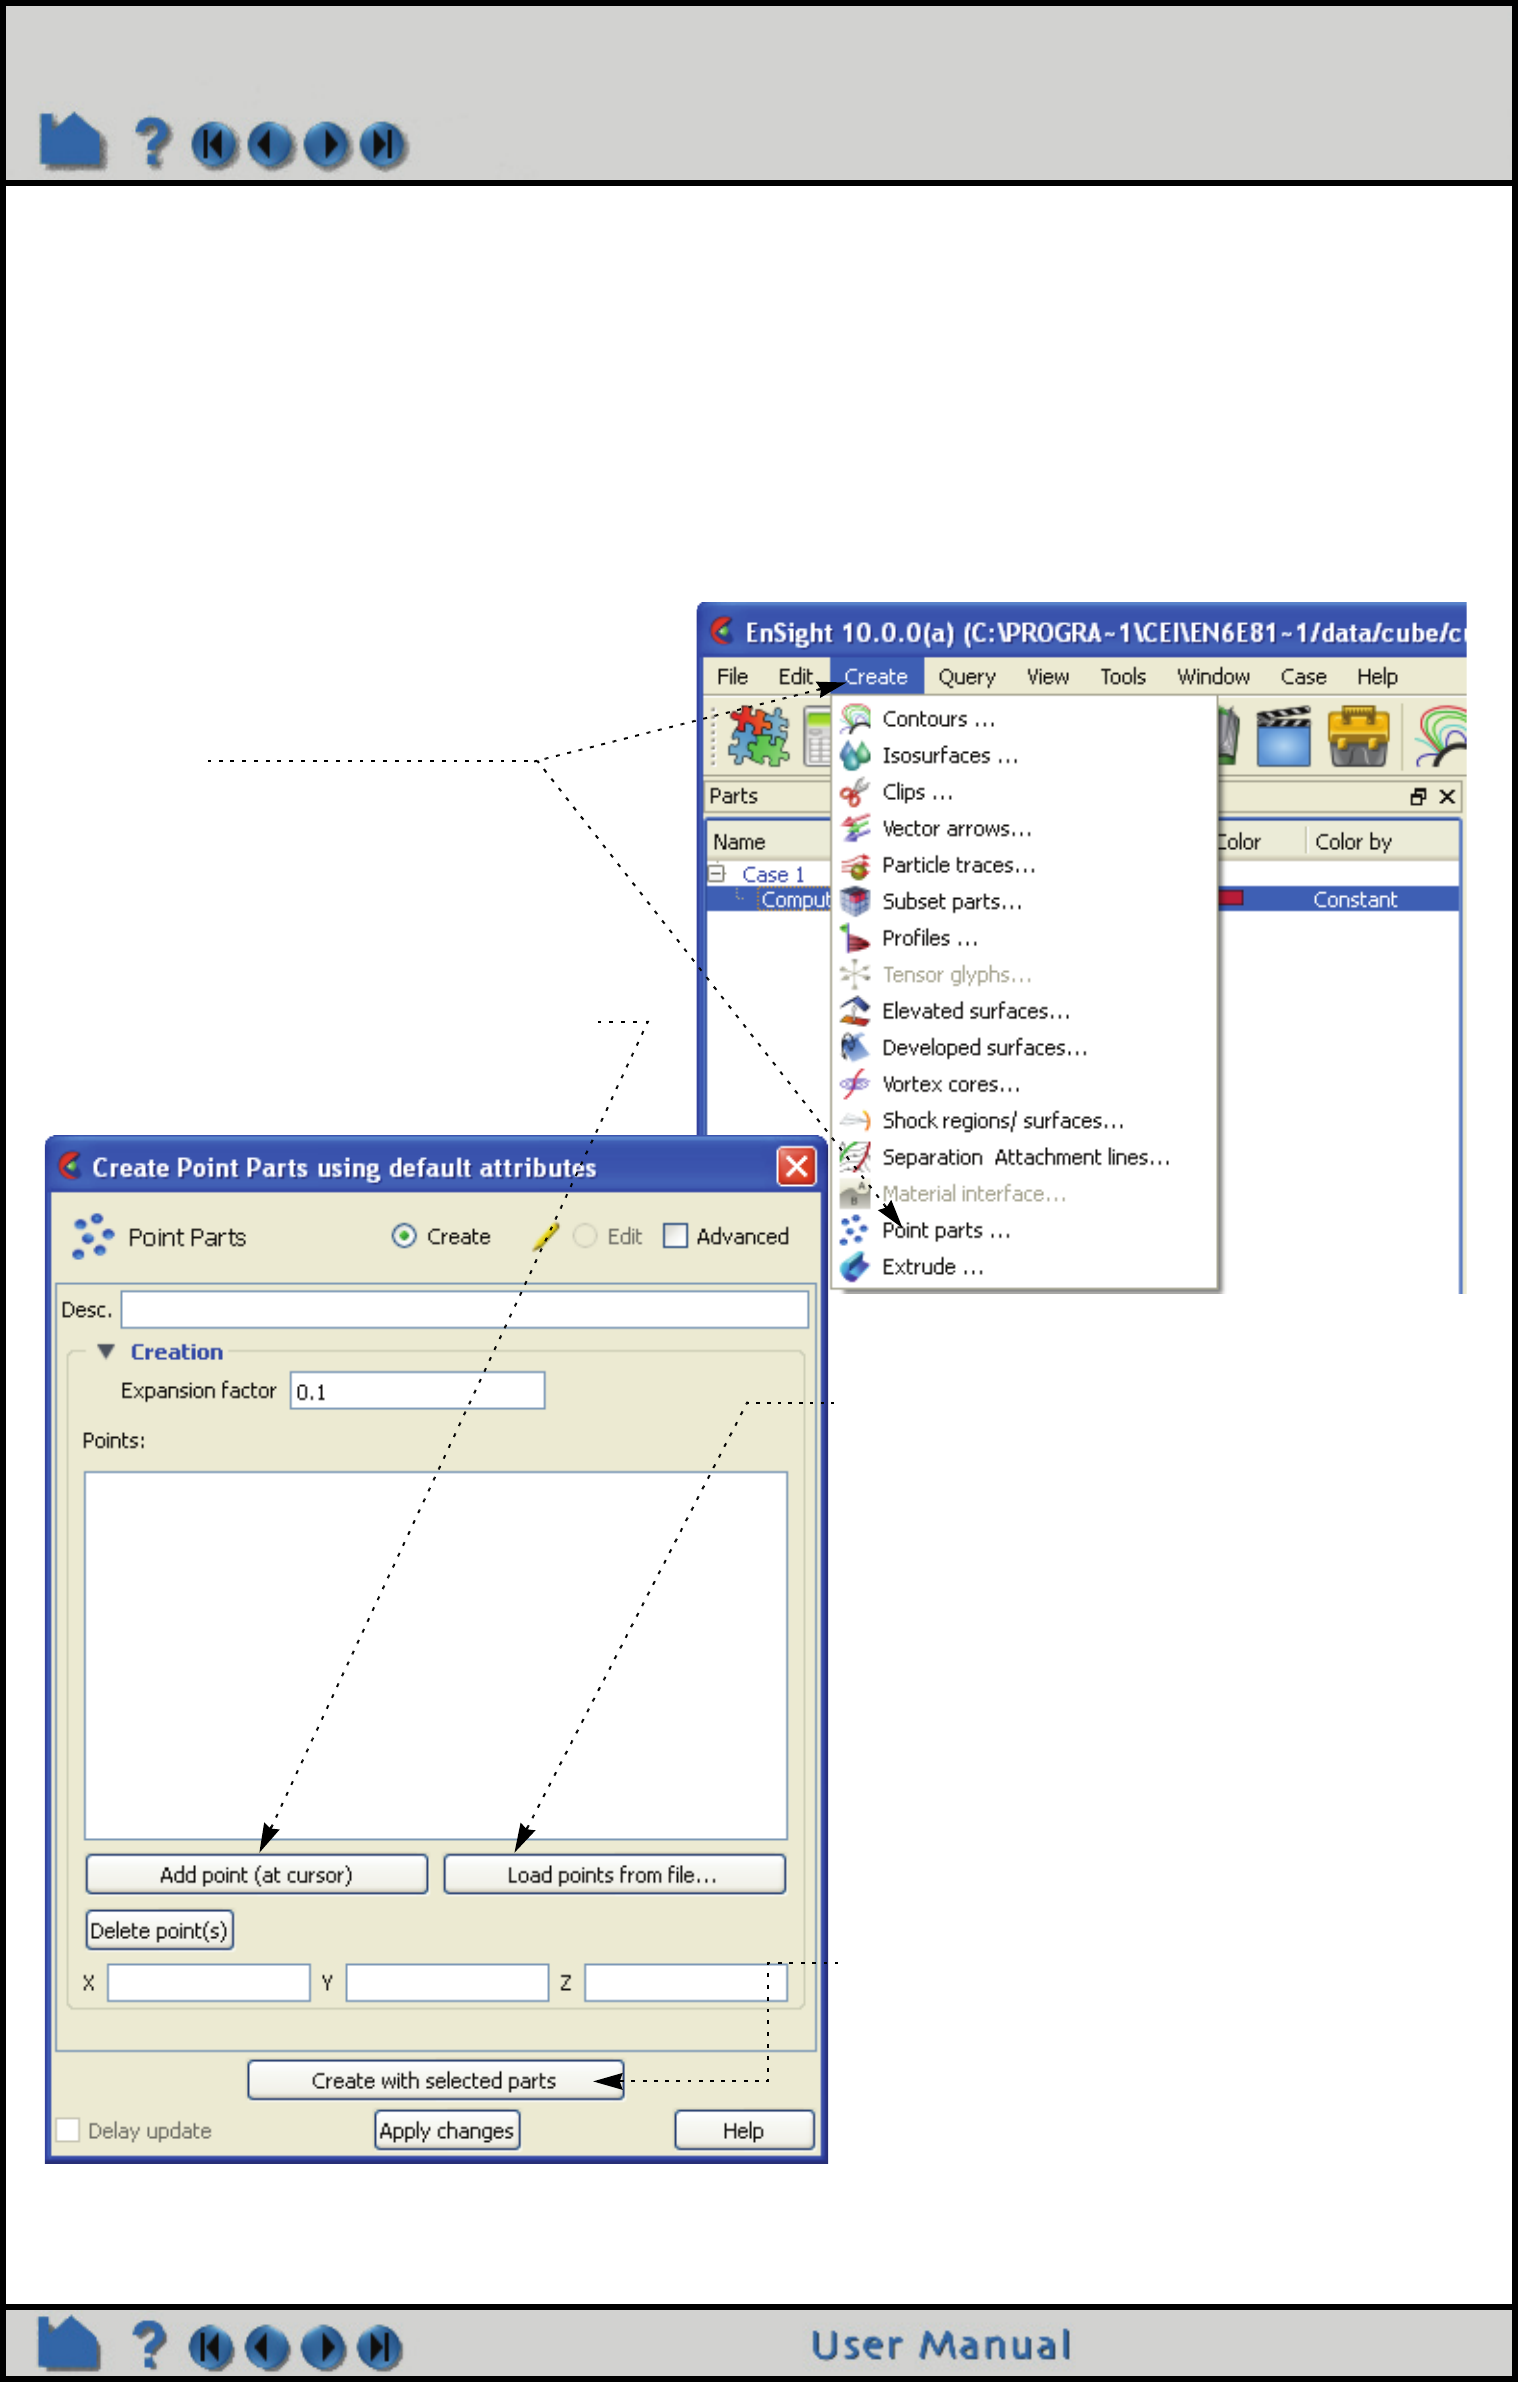
Task: Click the Isosurfaces droplet icon in Create menu
Action: pyautogui.click(x=856, y=755)
